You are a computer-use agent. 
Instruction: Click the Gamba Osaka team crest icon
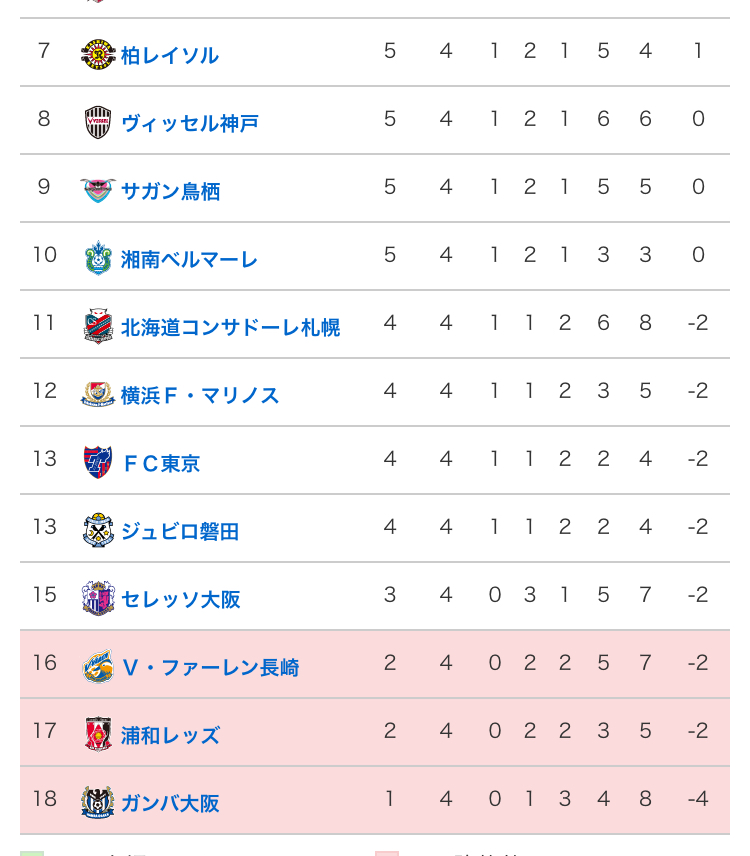click(98, 802)
